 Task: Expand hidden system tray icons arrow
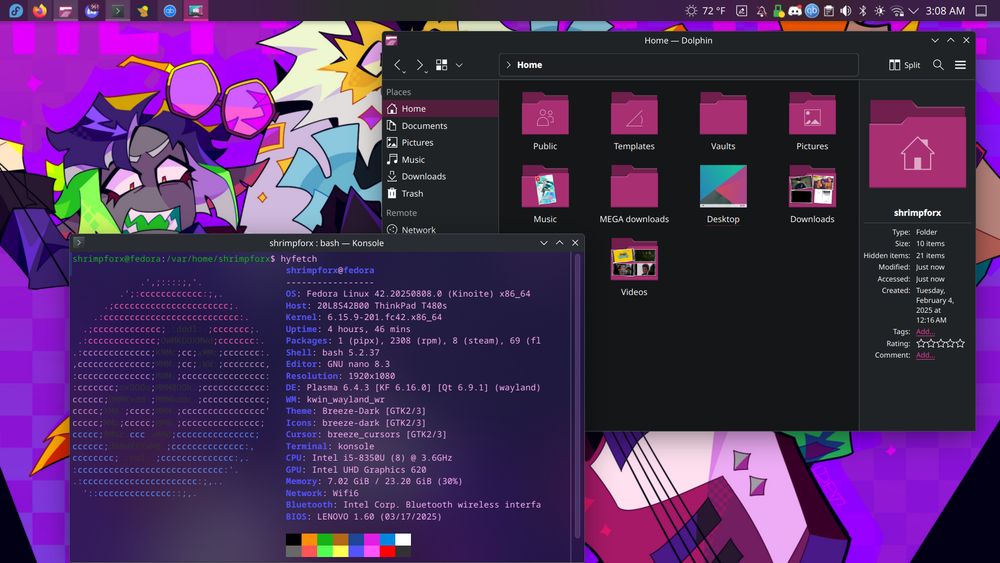pos(913,11)
